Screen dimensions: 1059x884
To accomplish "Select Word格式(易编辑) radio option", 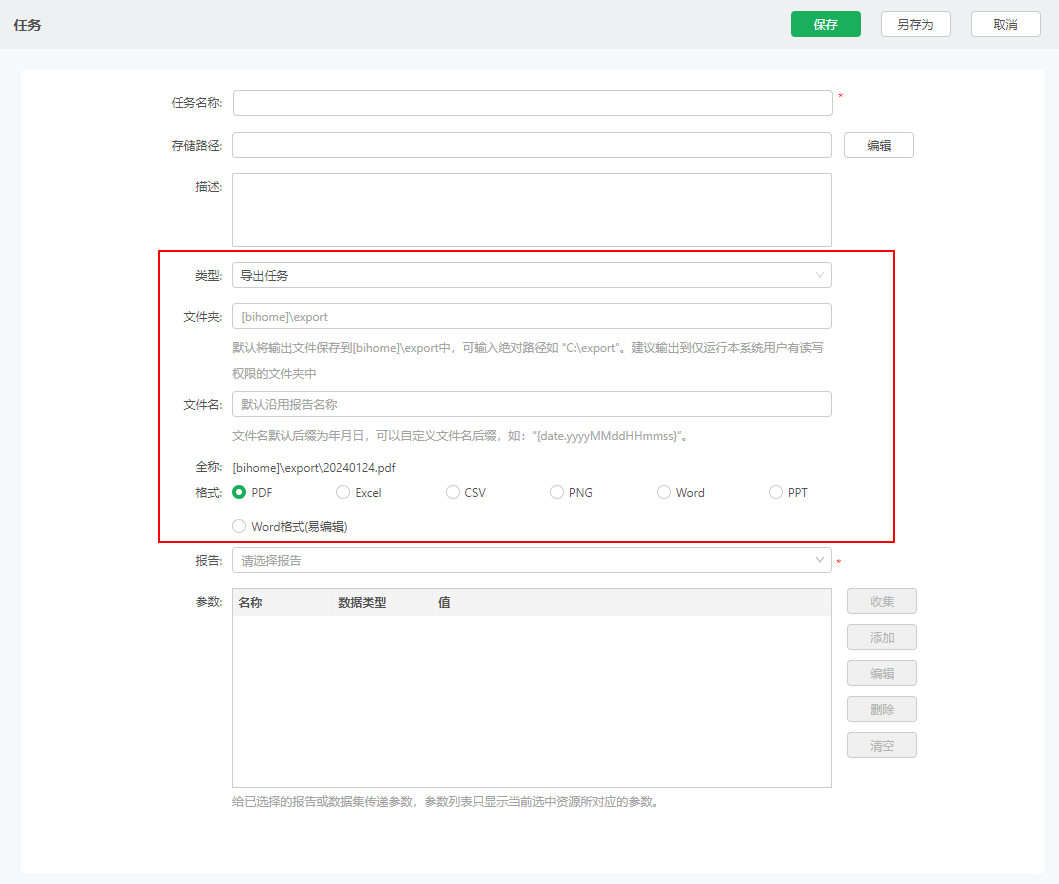I will [x=240, y=526].
